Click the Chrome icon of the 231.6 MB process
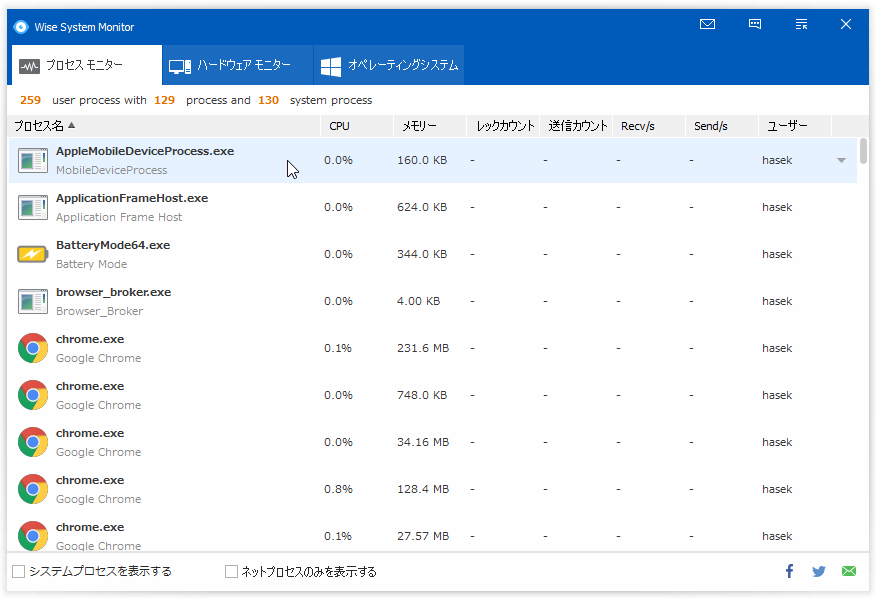 pos(33,348)
